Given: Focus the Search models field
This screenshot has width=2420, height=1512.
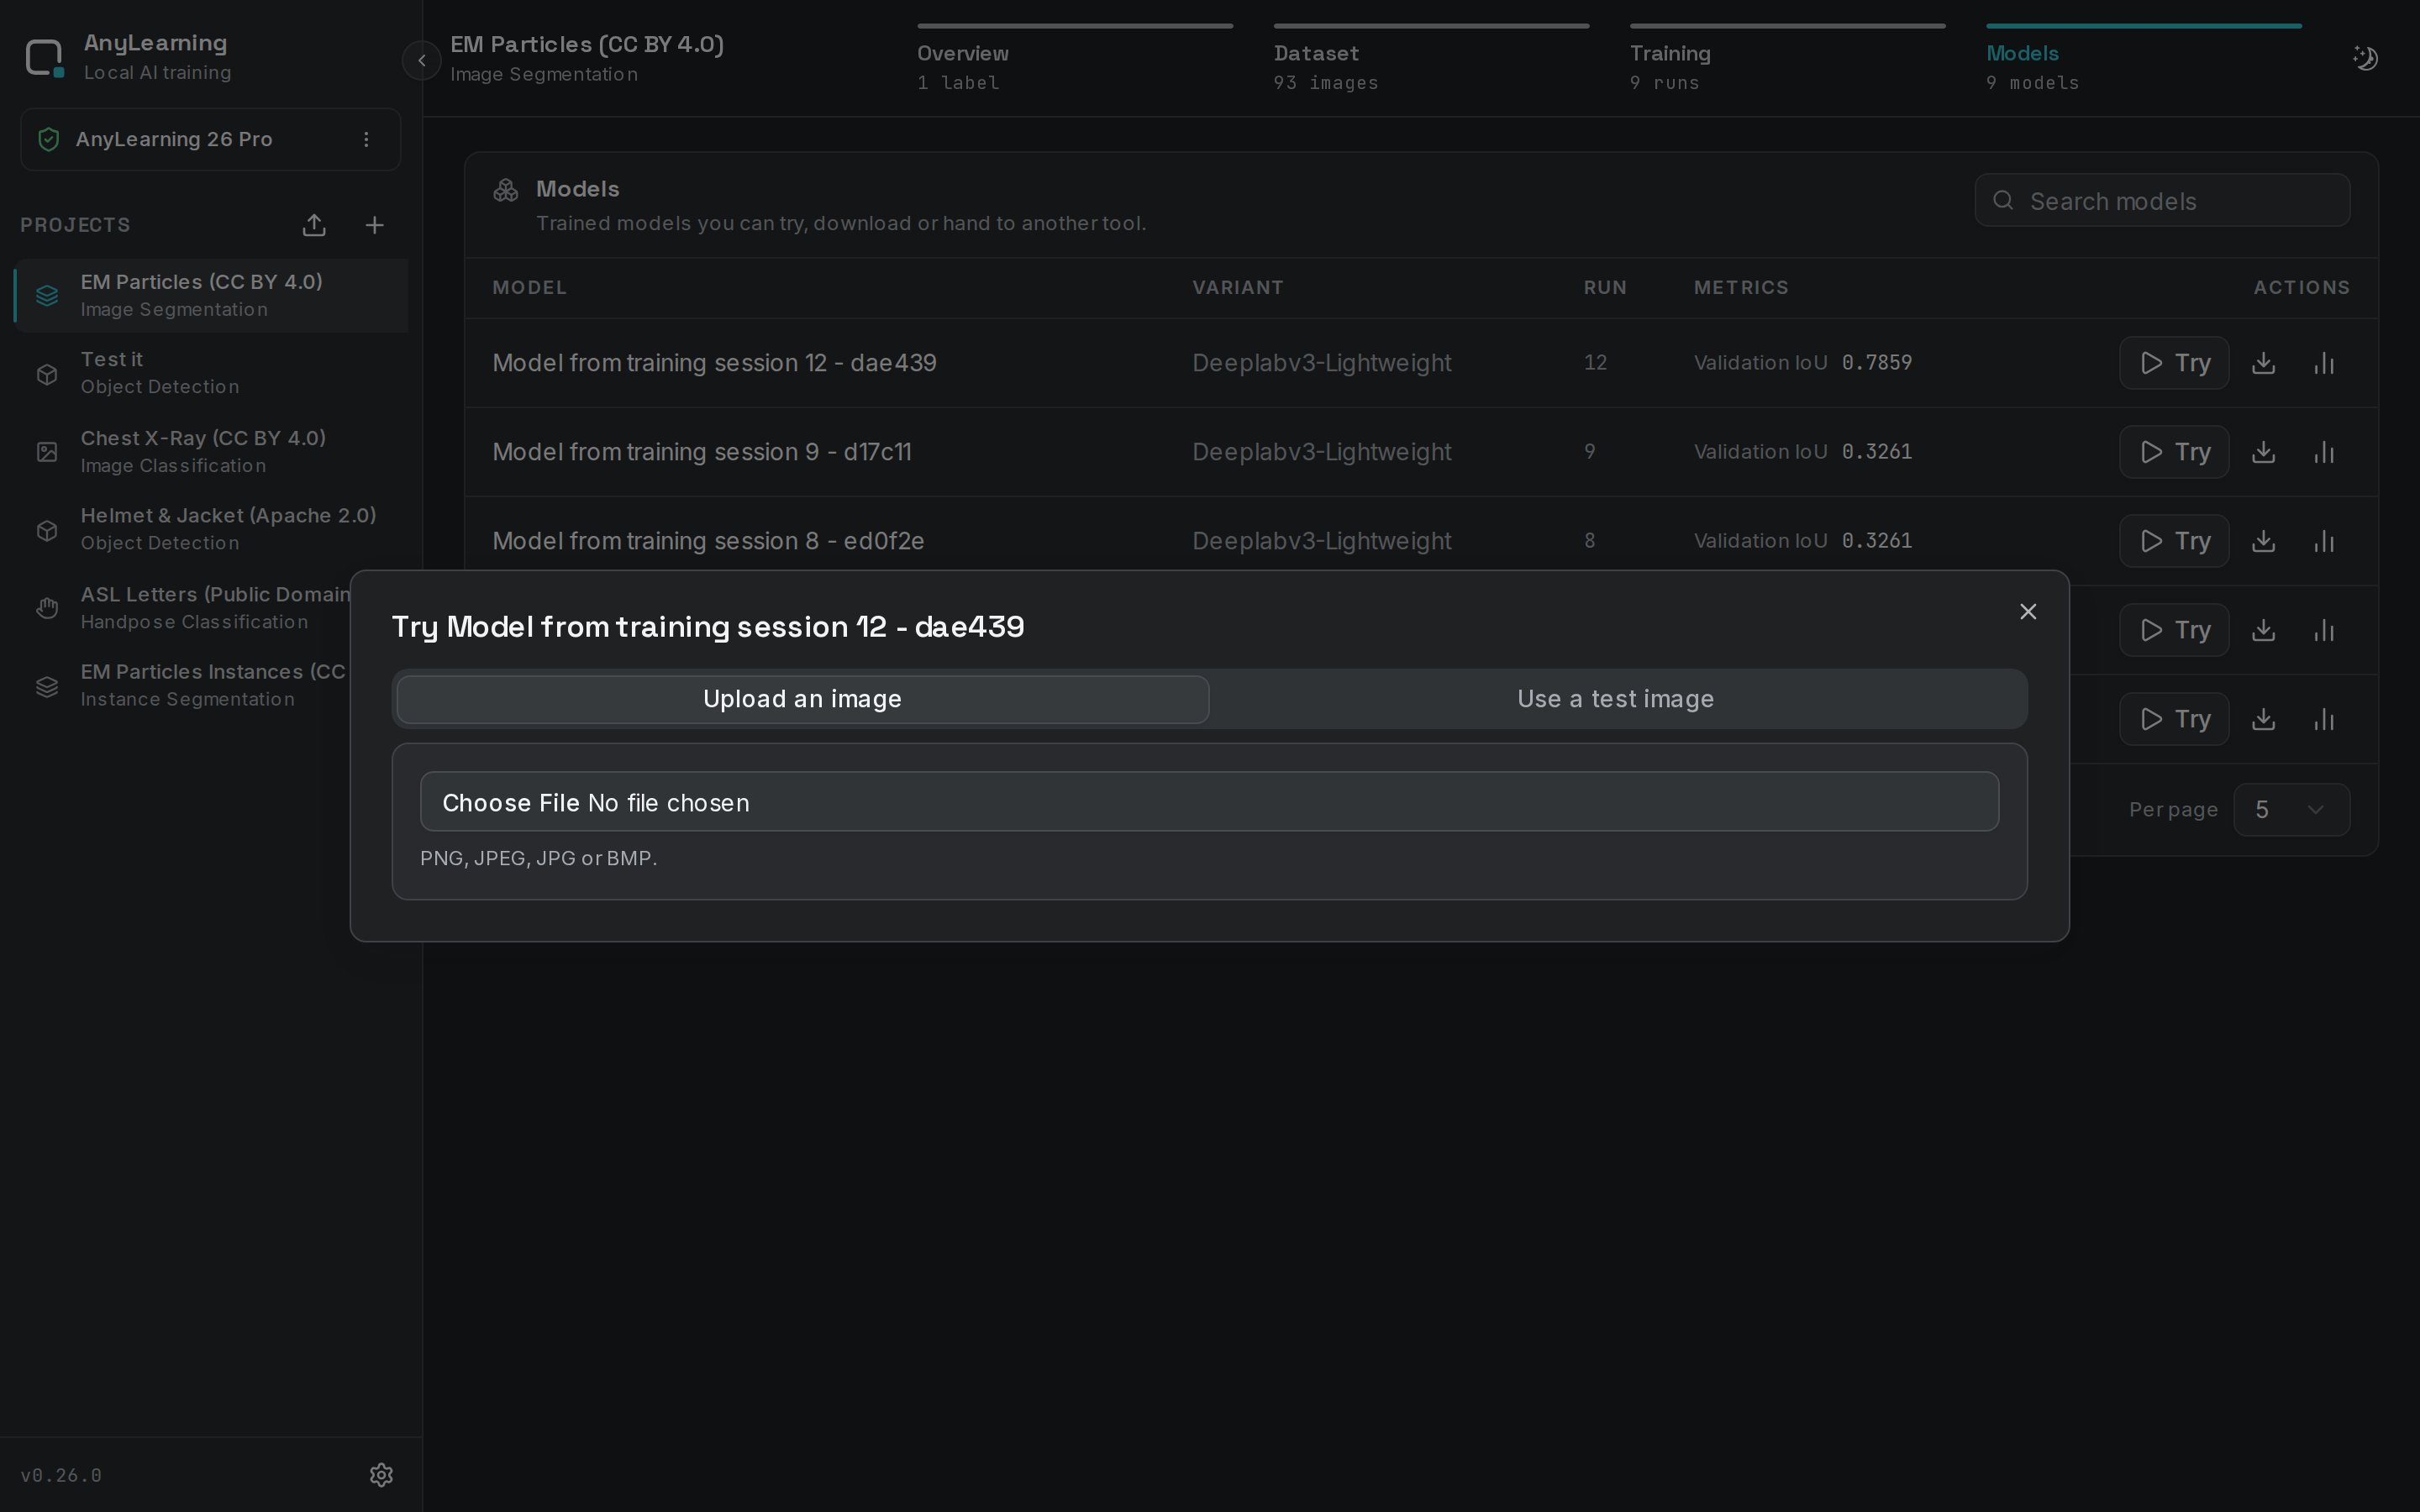Looking at the screenshot, I should (x=2162, y=200).
